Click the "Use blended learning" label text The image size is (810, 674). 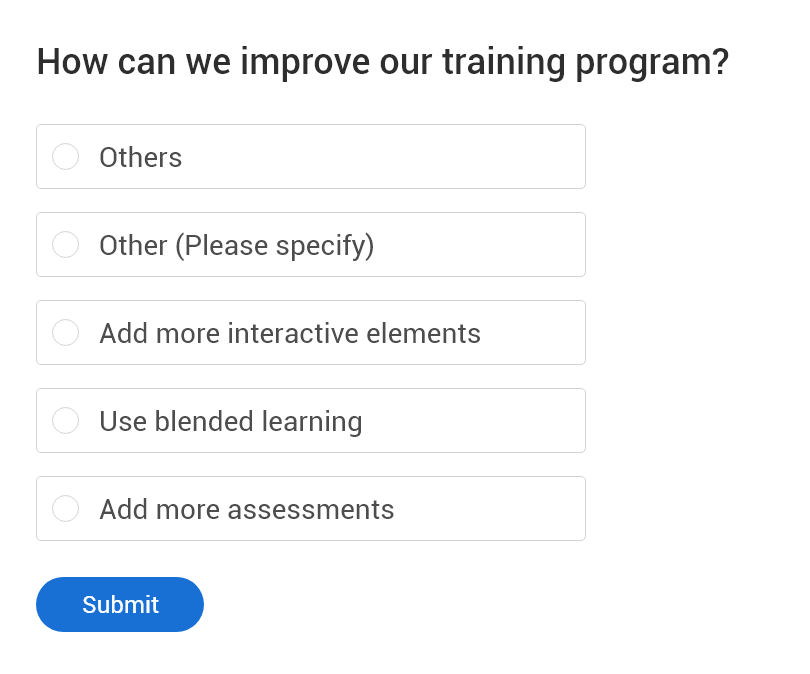pos(230,422)
